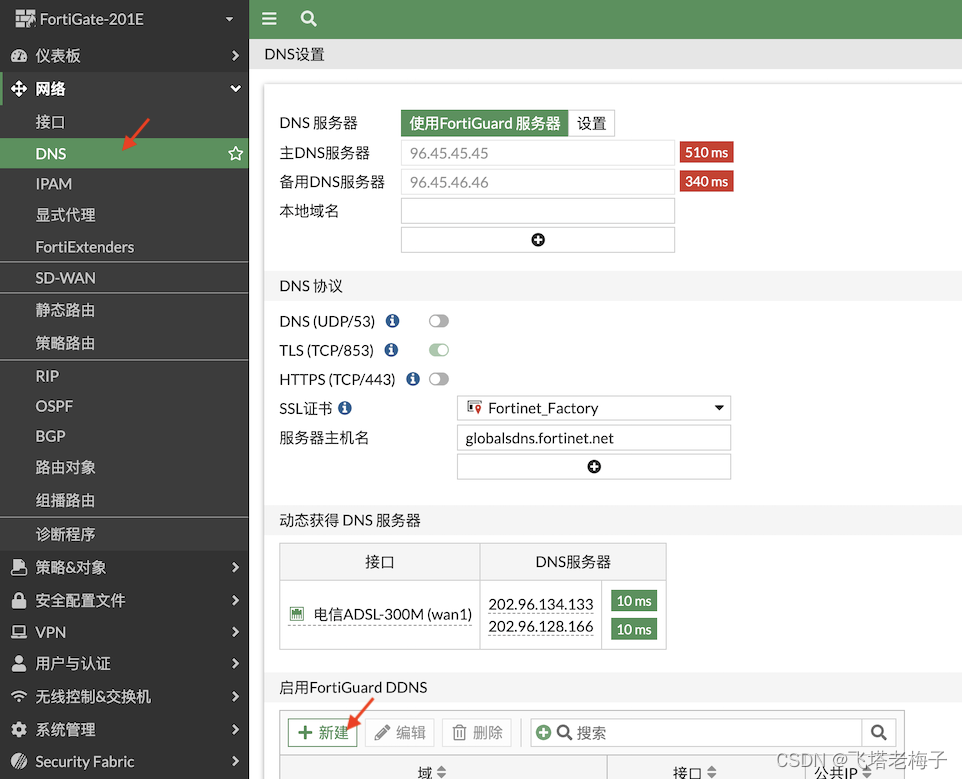
Task: Disable TLS (TCP/853) toggle
Action: (439, 350)
